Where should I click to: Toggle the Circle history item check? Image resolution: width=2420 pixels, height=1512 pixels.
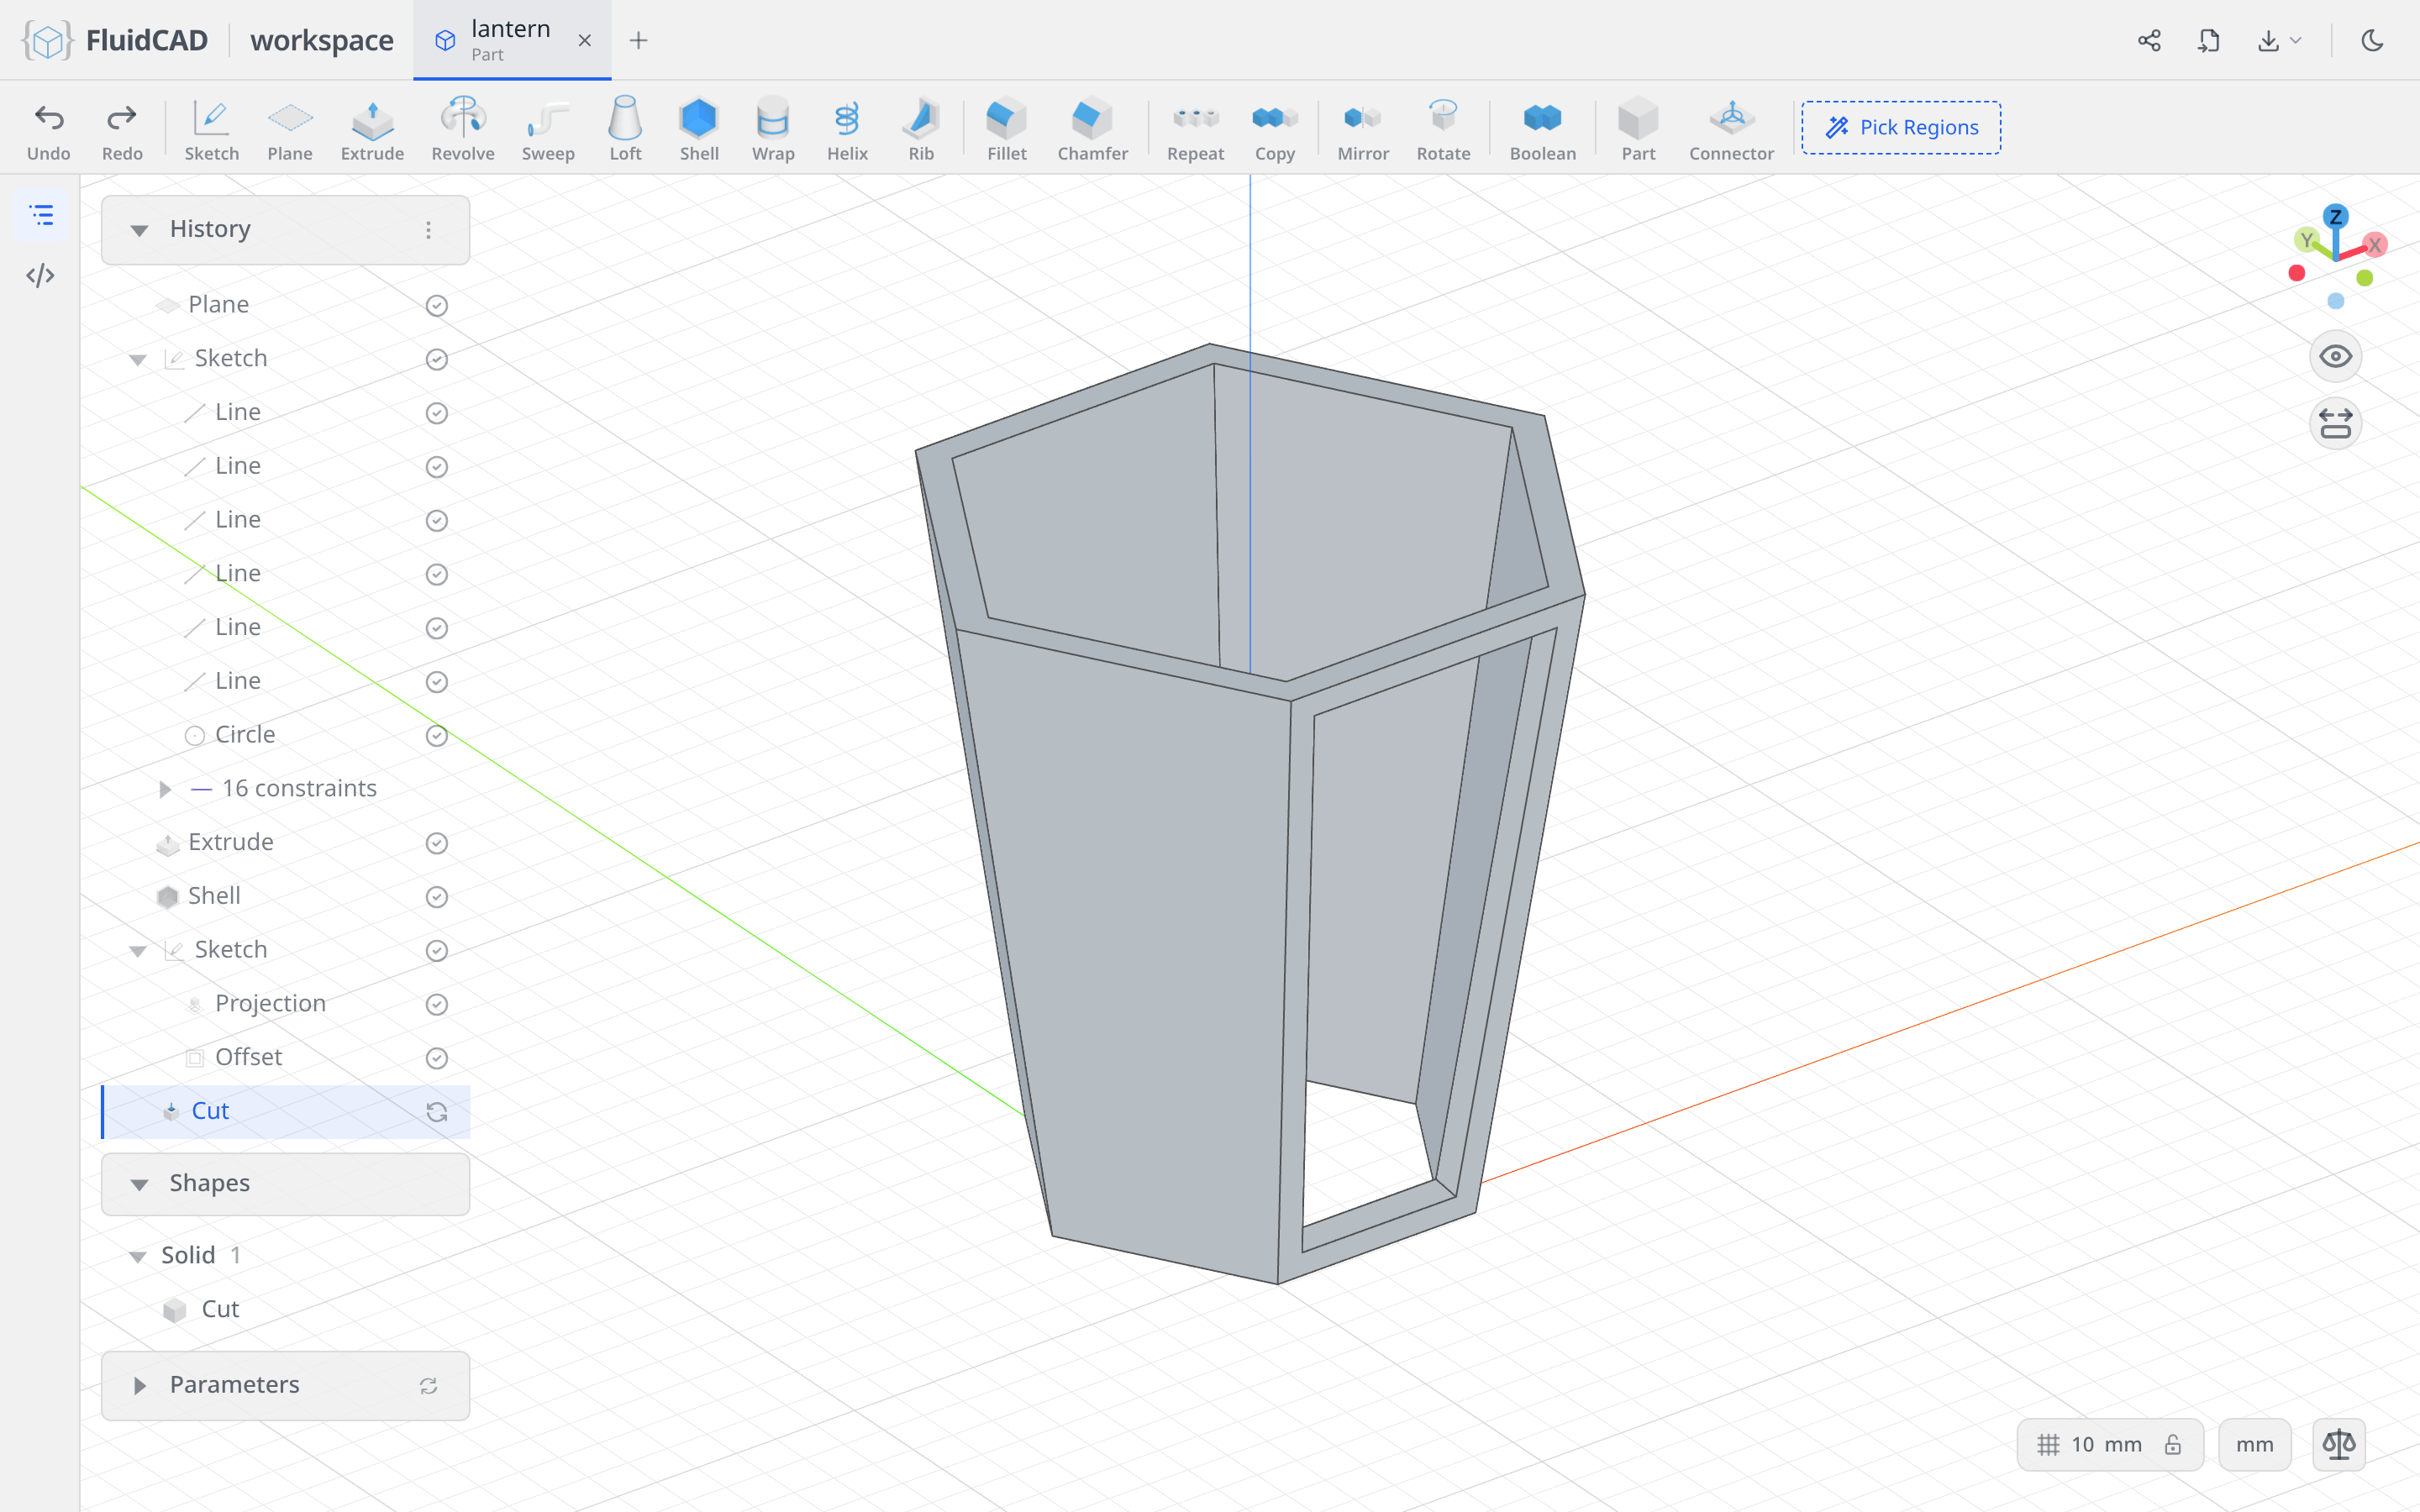436,735
